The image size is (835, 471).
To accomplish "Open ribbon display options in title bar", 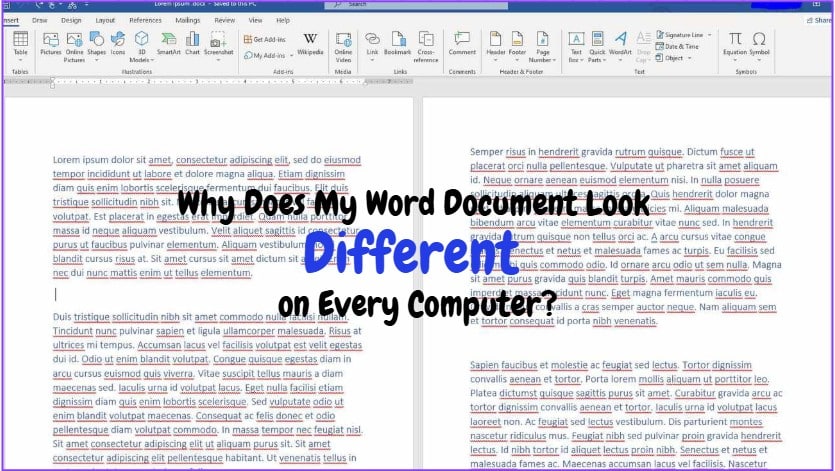I will tap(816, 4).
